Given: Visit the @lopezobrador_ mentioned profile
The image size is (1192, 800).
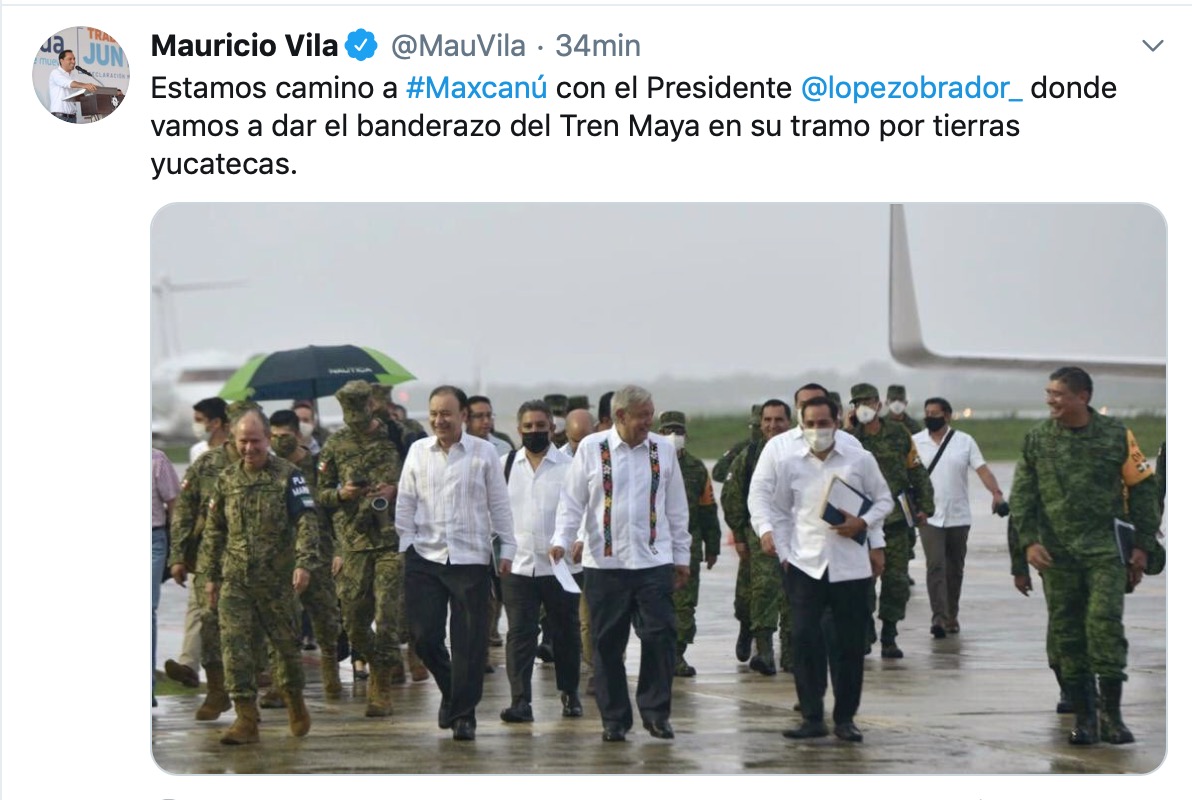Looking at the screenshot, I should [911, 87].
